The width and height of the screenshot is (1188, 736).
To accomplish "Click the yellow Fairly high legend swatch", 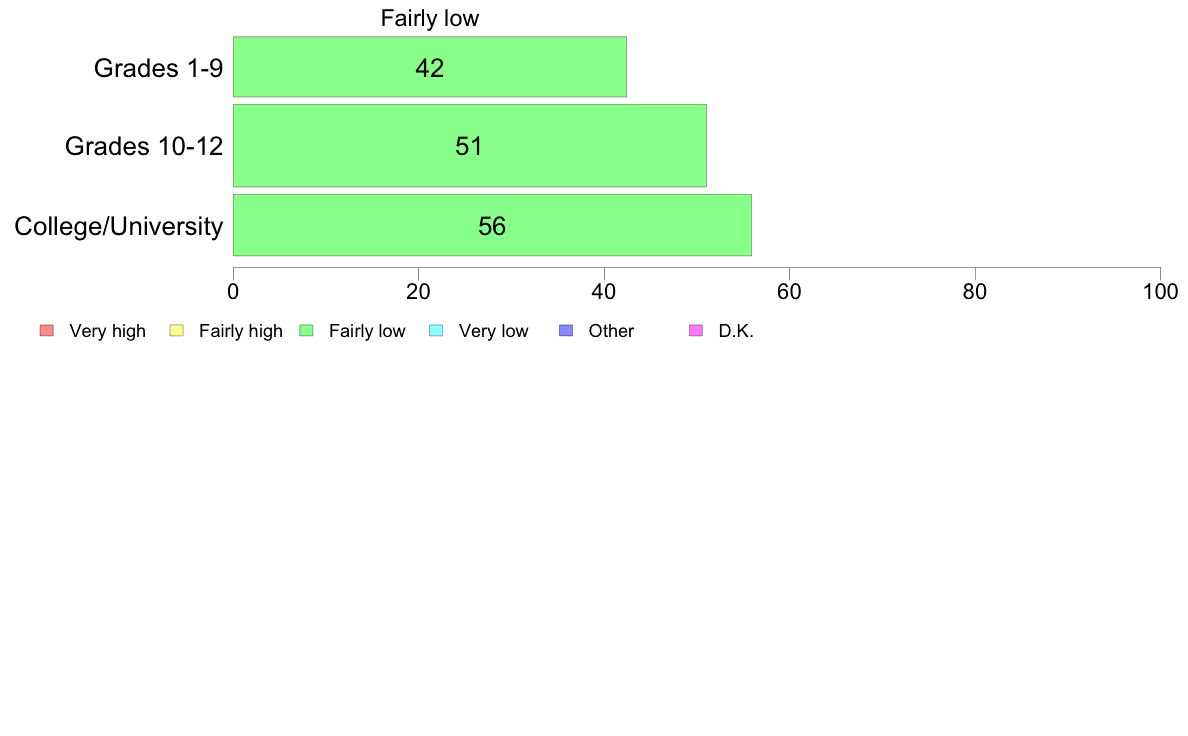I will click(177, 330).
